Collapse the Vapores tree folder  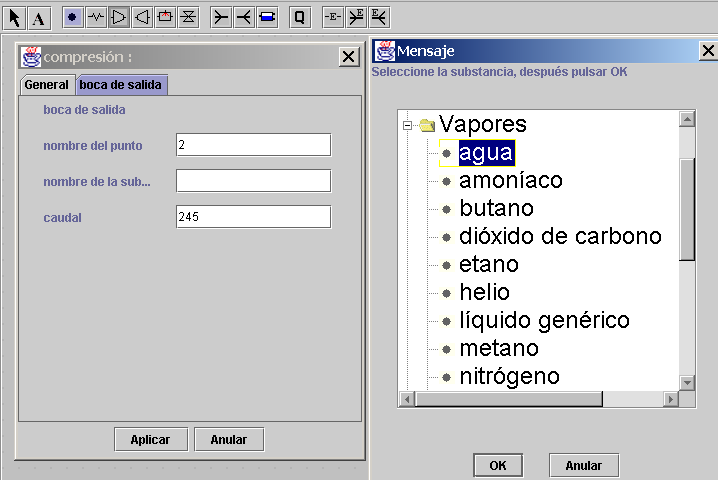click(407, 125)
